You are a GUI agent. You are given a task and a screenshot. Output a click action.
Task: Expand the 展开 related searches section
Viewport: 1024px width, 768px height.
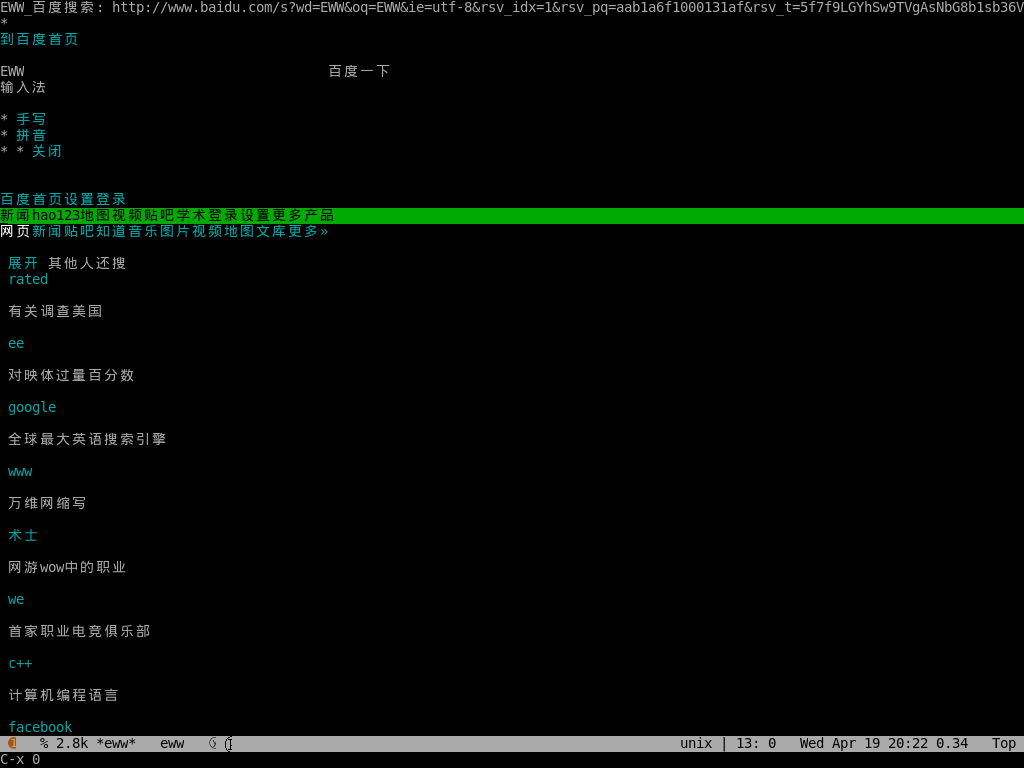(x=23, y=263)
